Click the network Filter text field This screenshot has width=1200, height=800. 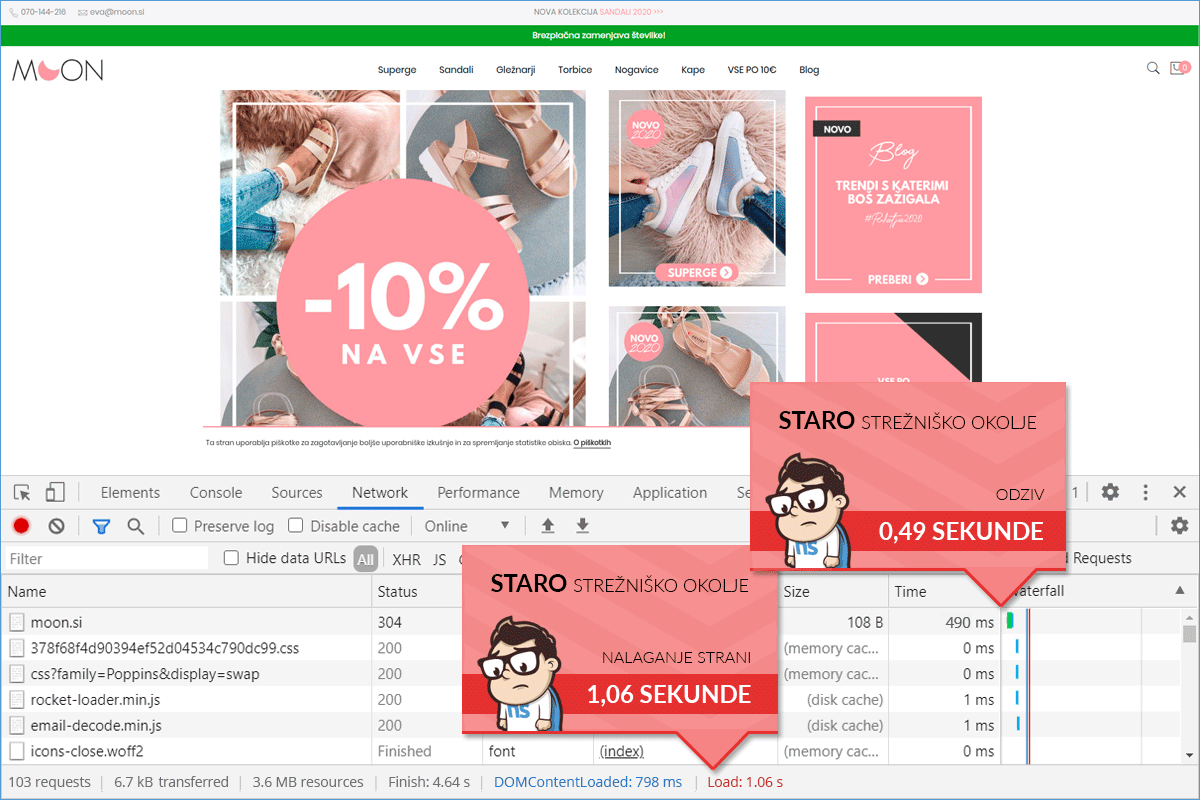click(105, 559)
